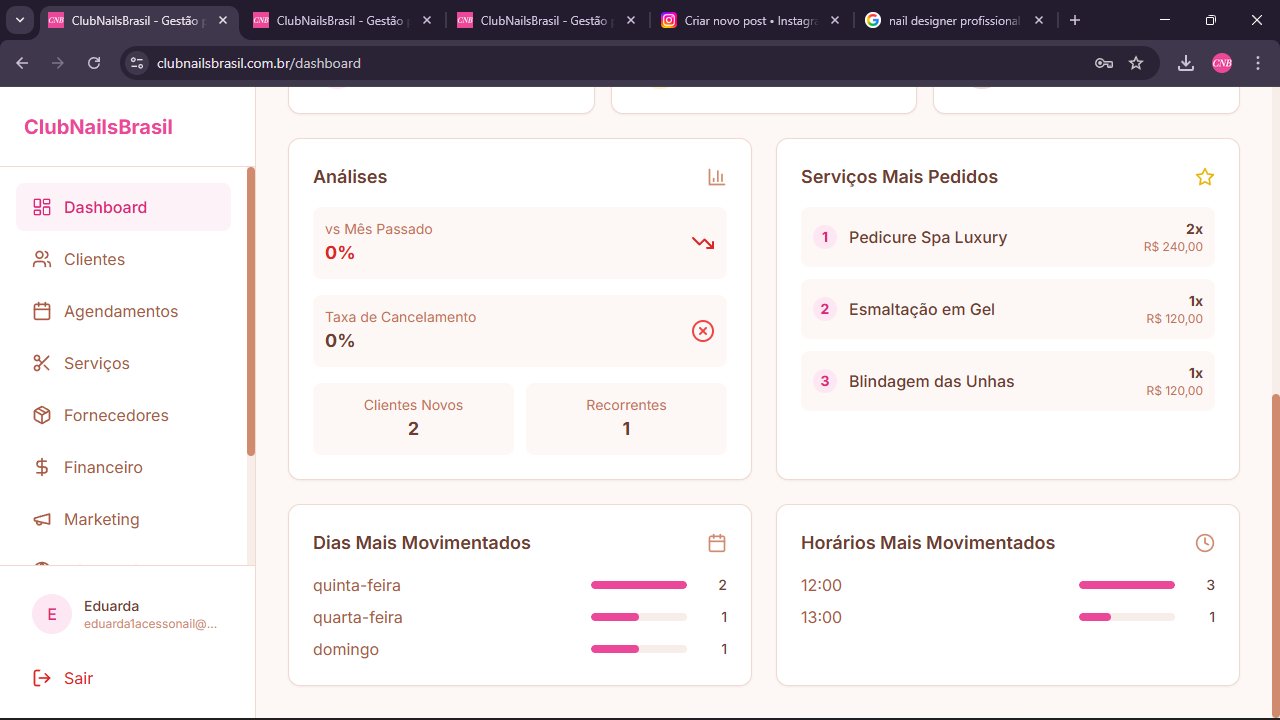The width and height of the screenshot is (1280, 720).
Task: Click the downward trend arrow icon
Action: (x=703, y=243)
